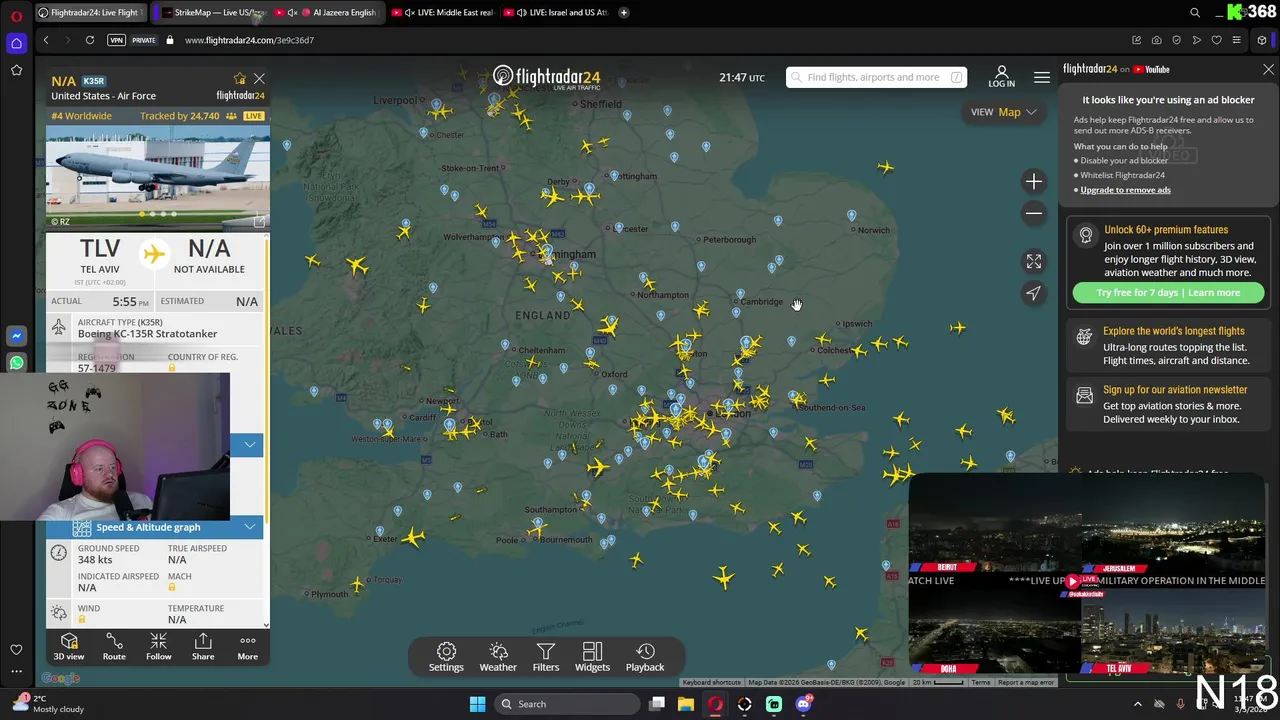
Task: Open Opera easy setup sliders
Action: tap(1236, 40)
